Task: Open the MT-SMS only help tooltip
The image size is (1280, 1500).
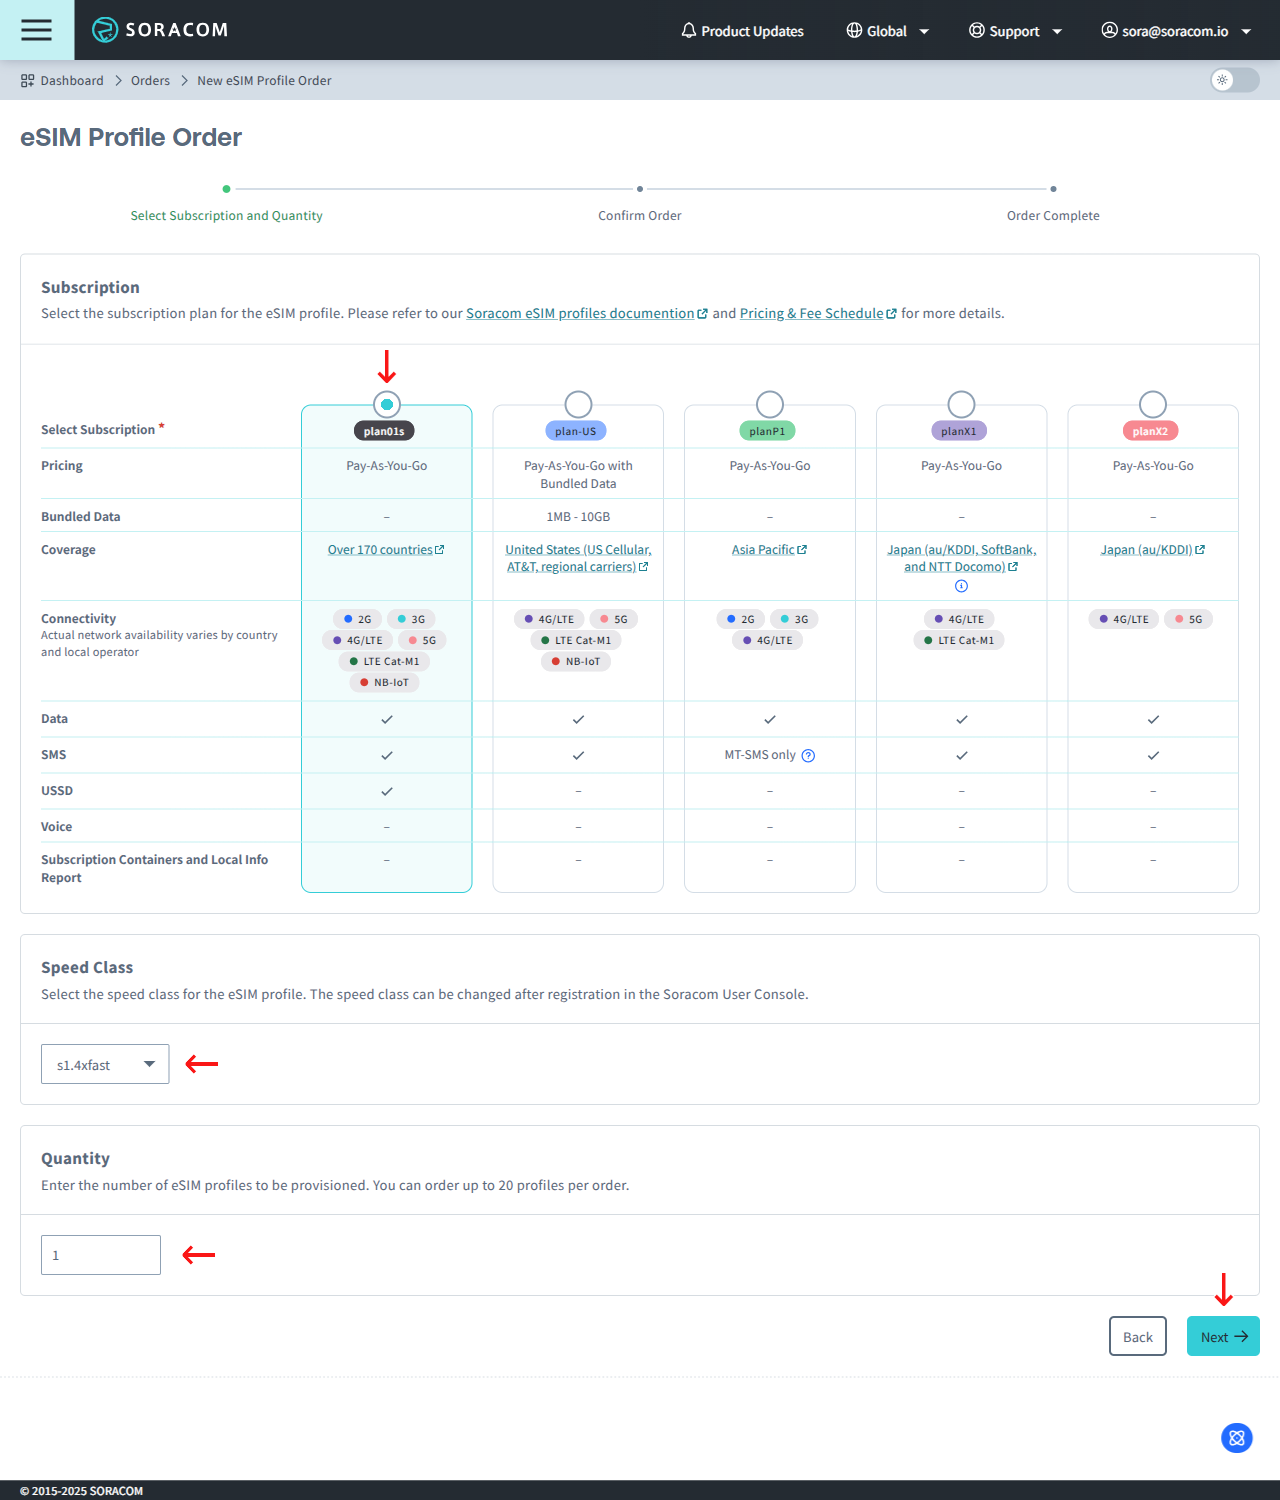Action: point(808,755)
